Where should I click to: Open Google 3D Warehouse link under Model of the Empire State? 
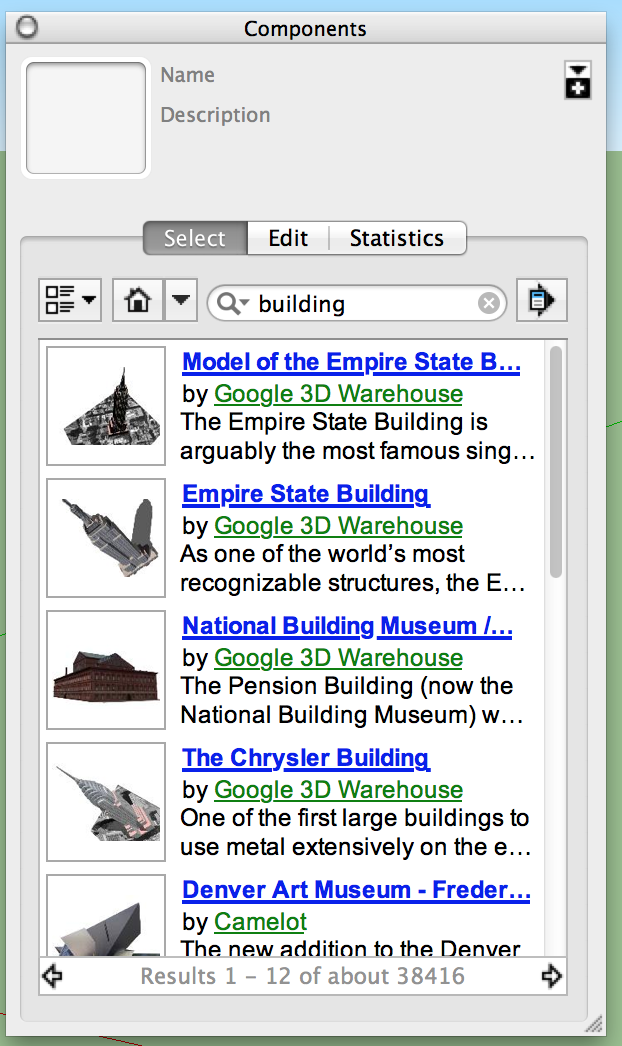point(338,394)
